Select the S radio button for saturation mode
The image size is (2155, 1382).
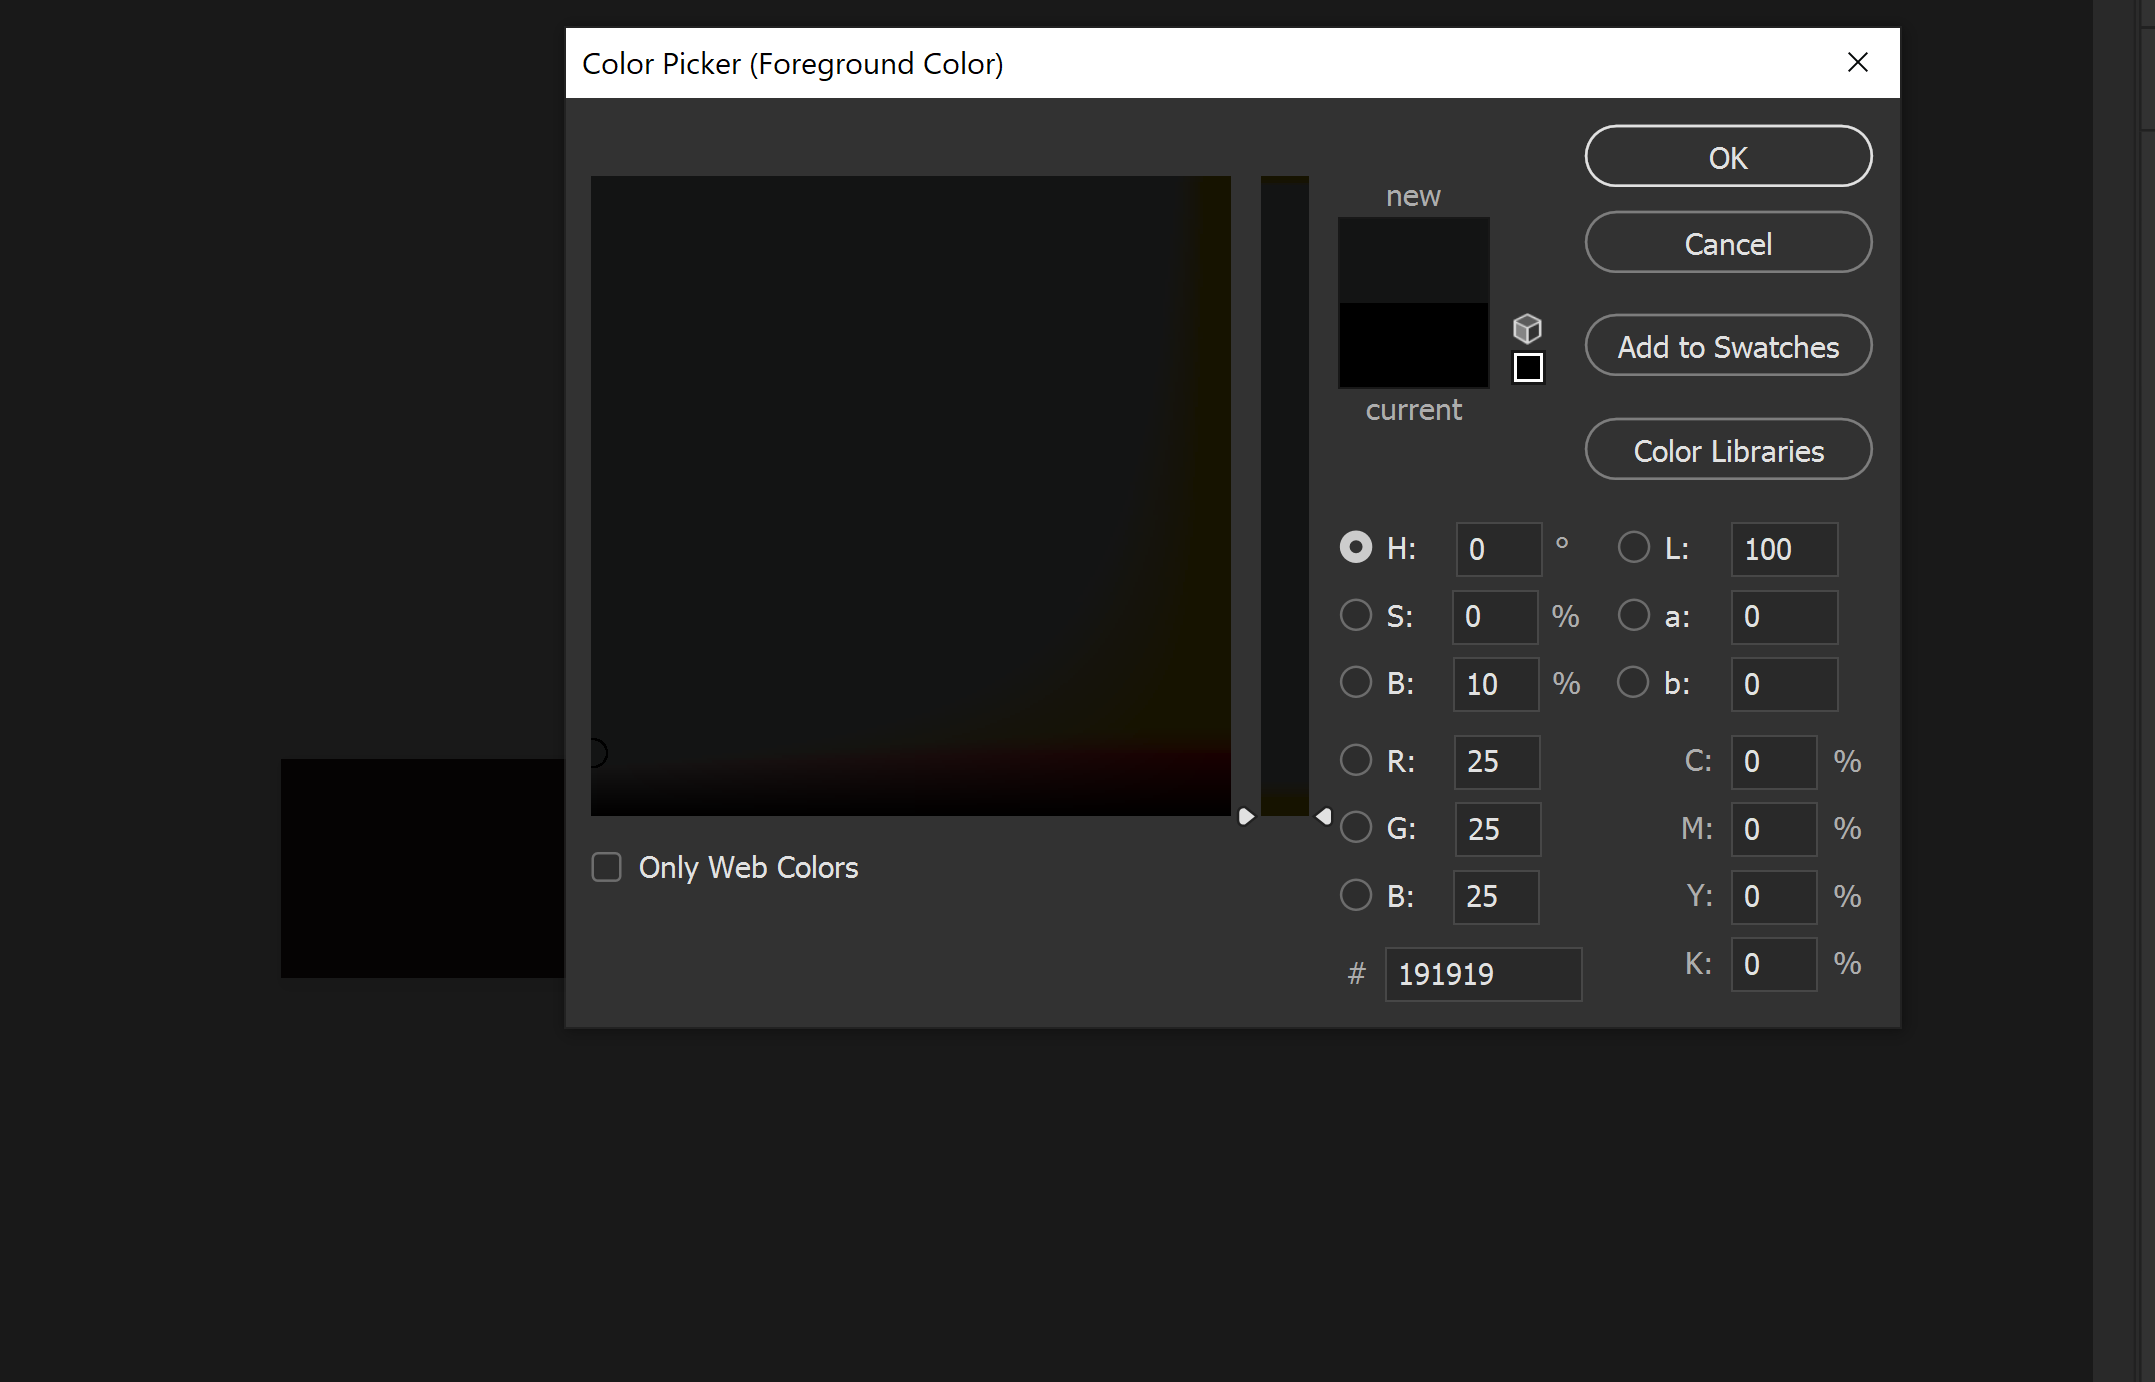coord(1356,615)
